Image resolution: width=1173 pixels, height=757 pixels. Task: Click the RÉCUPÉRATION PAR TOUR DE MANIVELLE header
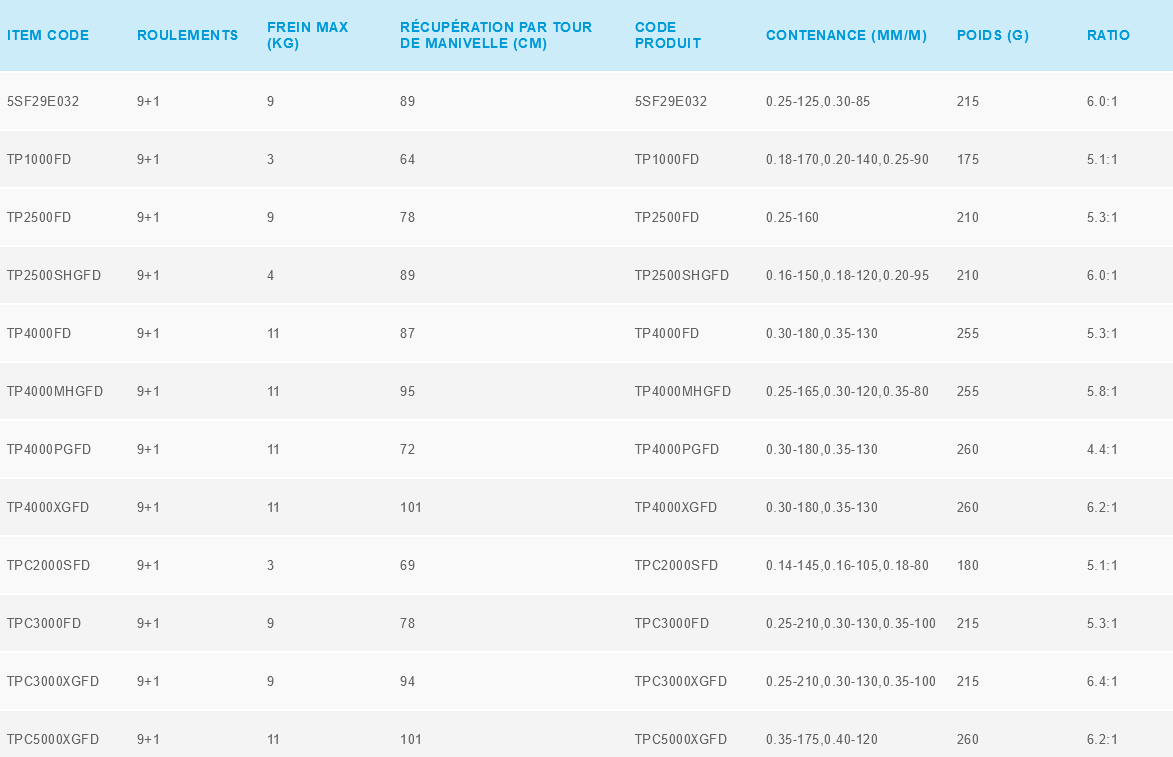tap(495, 35)
